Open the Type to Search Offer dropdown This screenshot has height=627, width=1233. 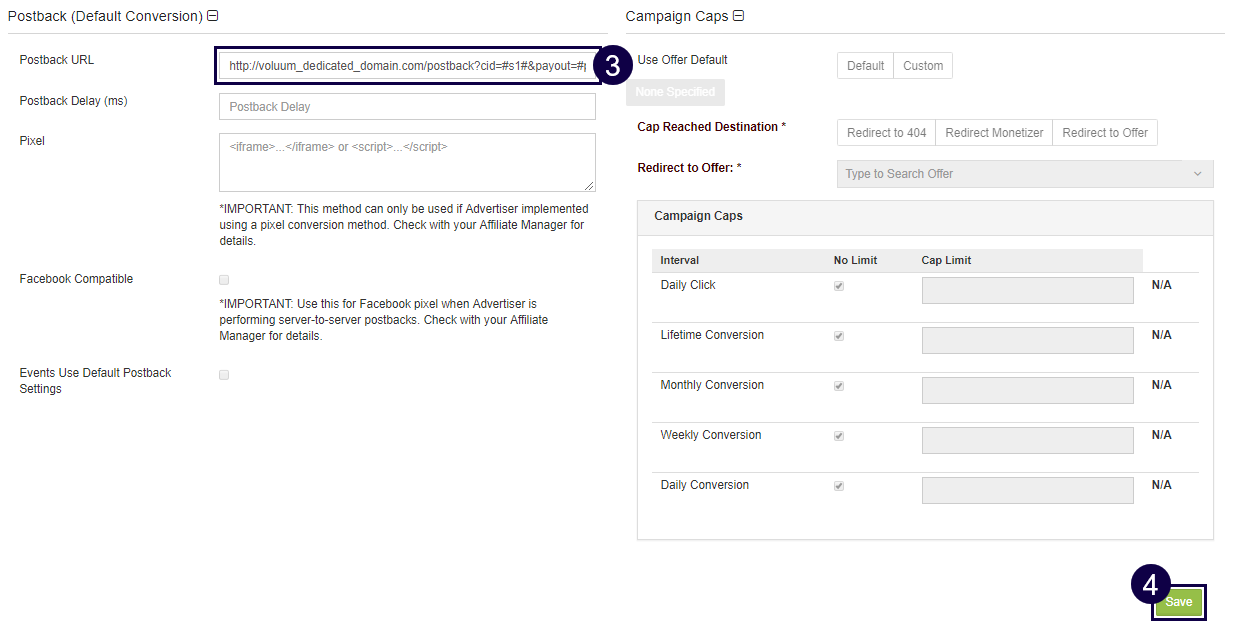click(x=1024, y=174)
